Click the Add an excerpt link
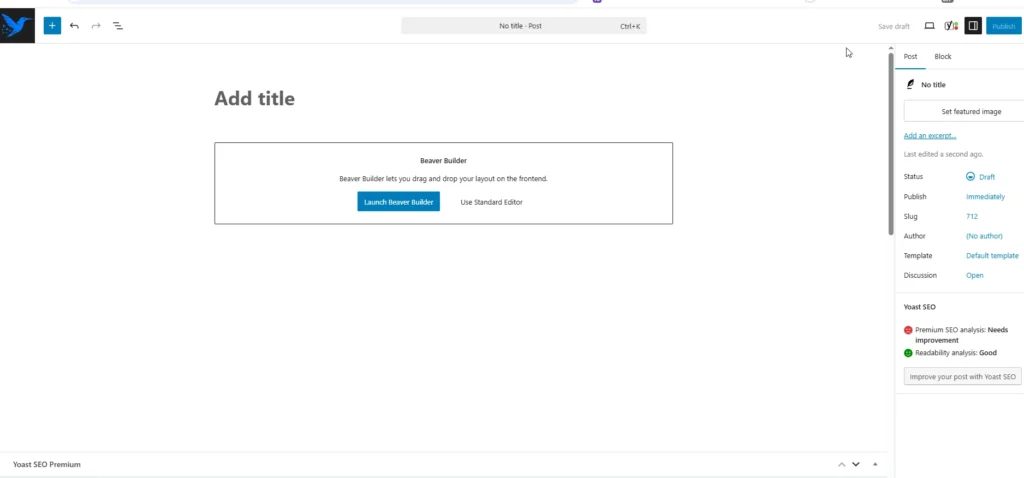This screenshot has height=478, width=1024. click(x=930, y=136)
